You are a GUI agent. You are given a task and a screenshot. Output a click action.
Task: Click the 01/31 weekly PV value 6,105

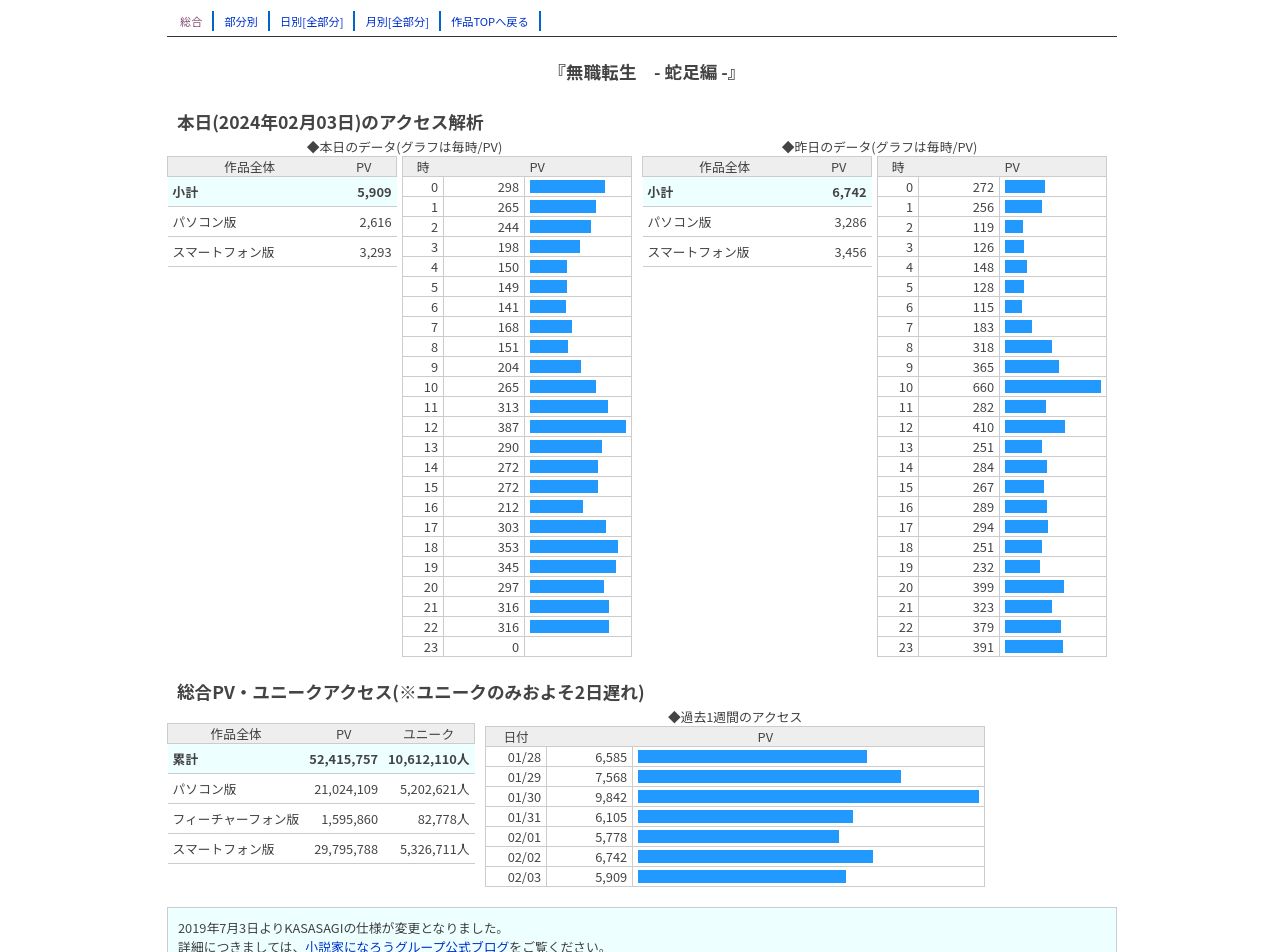pos(611,817)
